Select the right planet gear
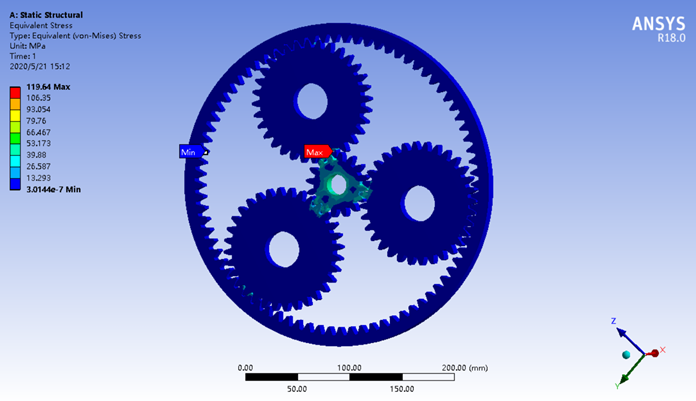Screen dimensions: 696x401 (418, 203)
